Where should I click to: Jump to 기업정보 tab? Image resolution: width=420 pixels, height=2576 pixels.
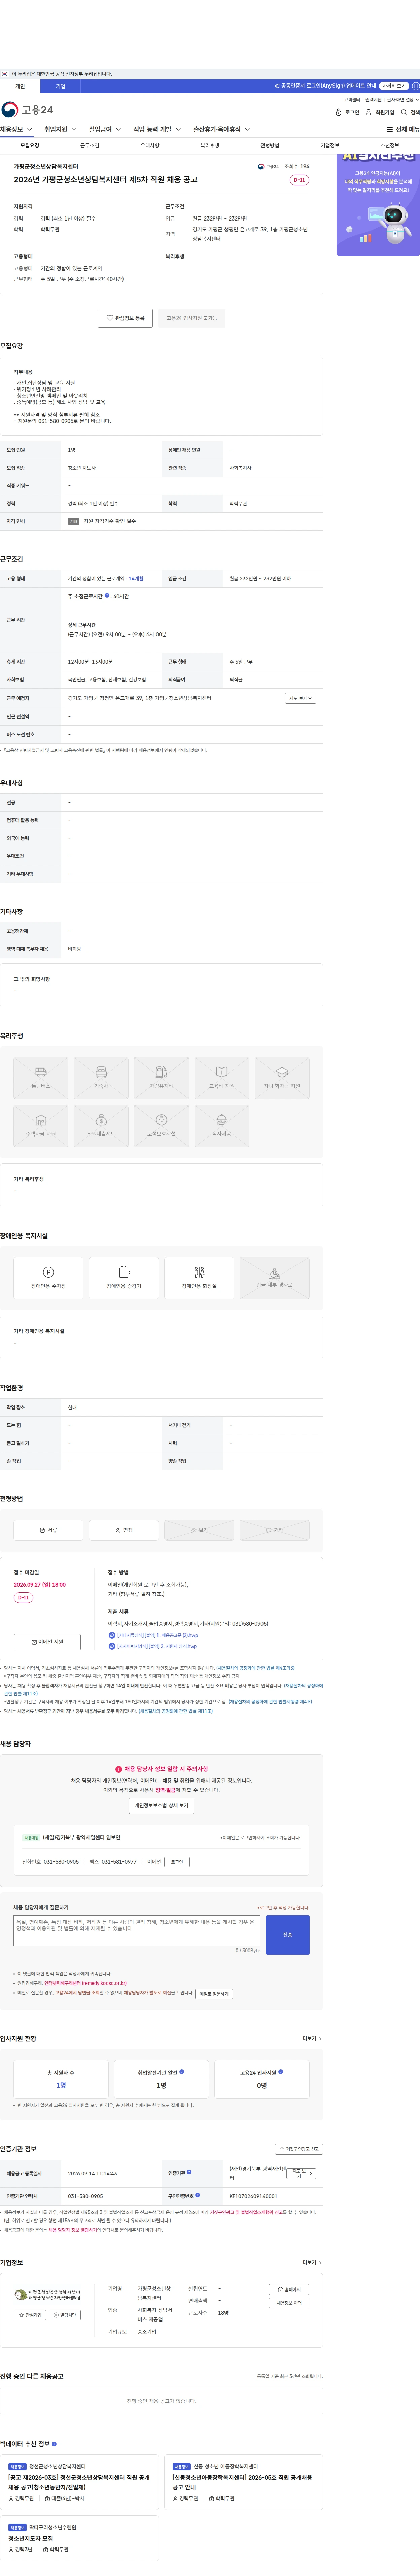pyautogui.click(x=330, y=146)
